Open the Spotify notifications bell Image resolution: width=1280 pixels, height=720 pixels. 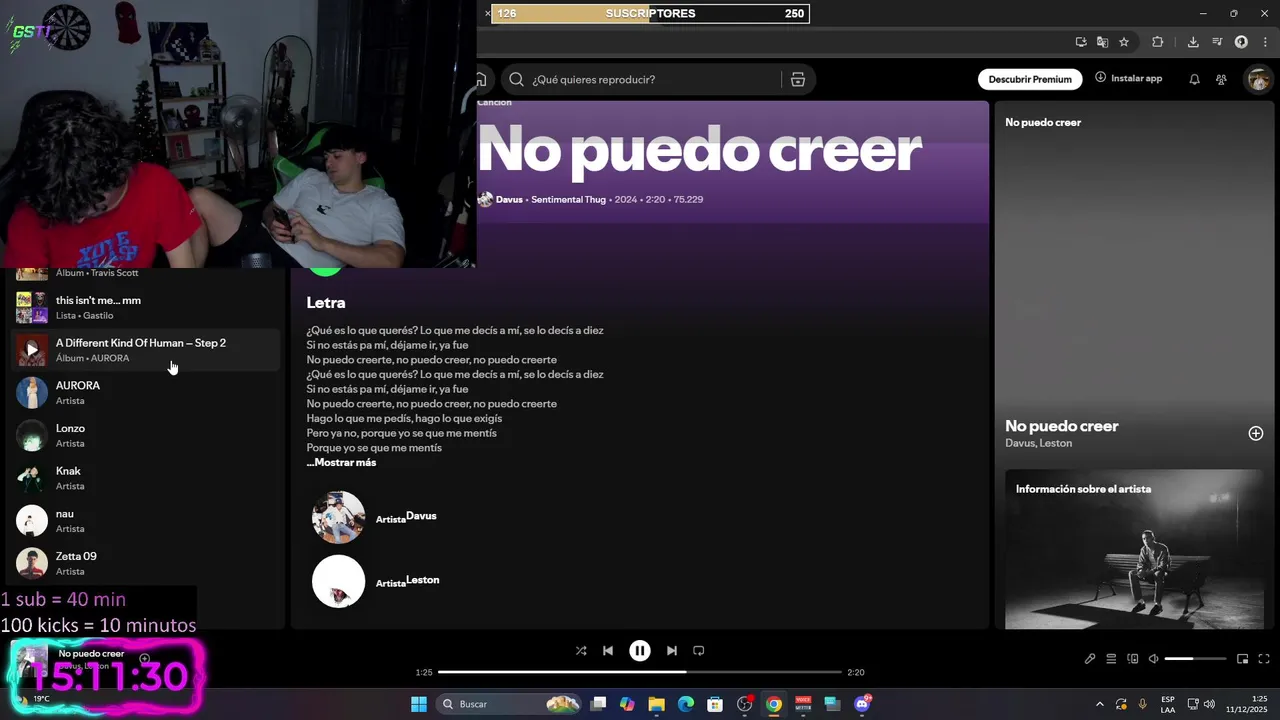[1194, 79]
